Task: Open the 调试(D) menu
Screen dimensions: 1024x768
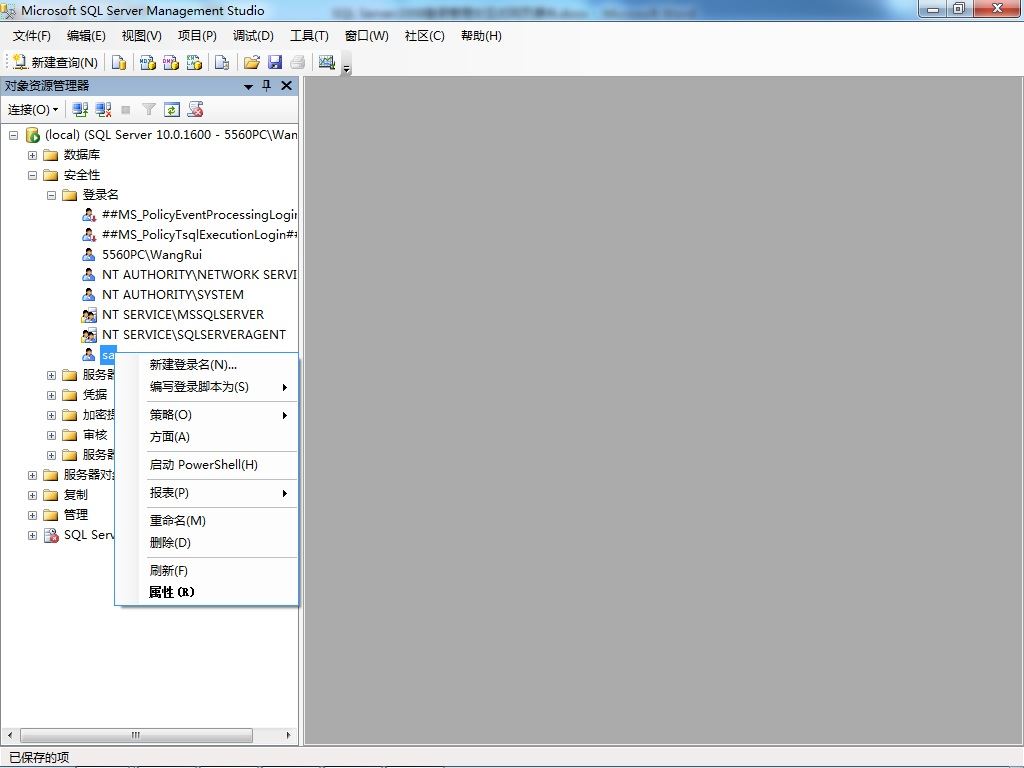Action: click(x=253, y=36)
